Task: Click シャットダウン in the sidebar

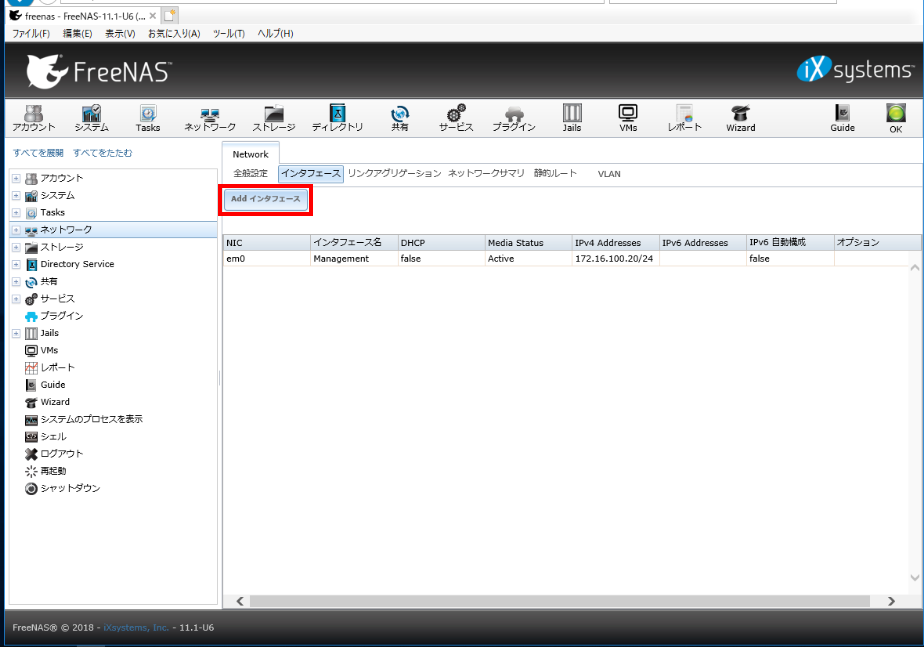Action: (x=70, y=488)
